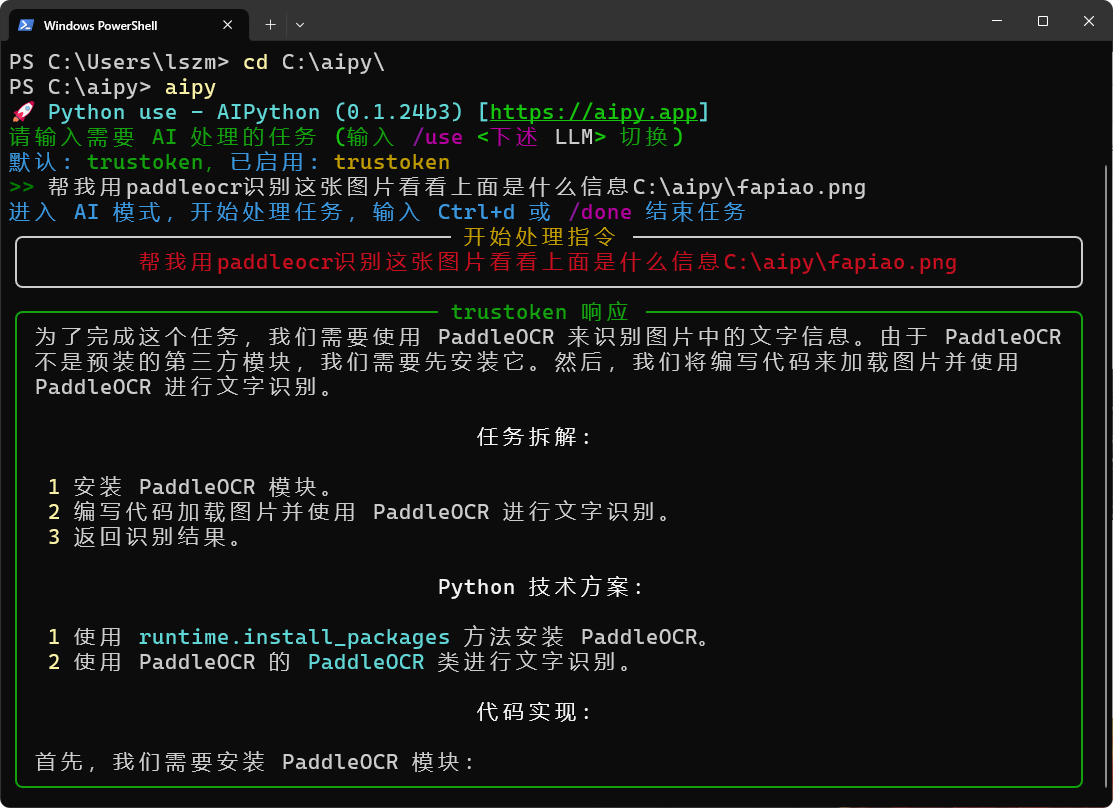Click the orange 'trustoken' after 已启用
Screen dimensions: 1113x808
coord(392,162)
